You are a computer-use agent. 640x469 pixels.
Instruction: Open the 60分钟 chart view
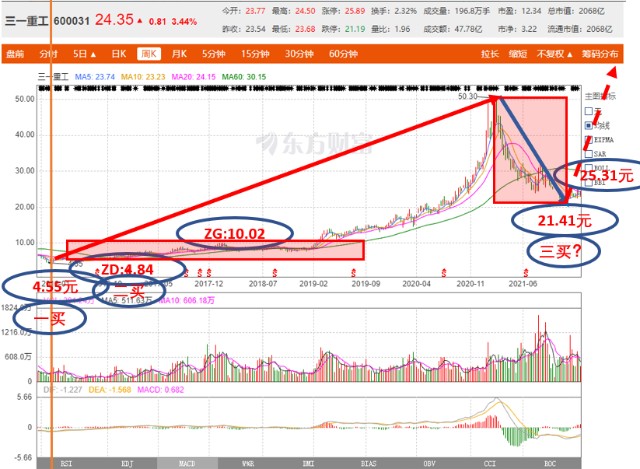click(x=342, y=53)
